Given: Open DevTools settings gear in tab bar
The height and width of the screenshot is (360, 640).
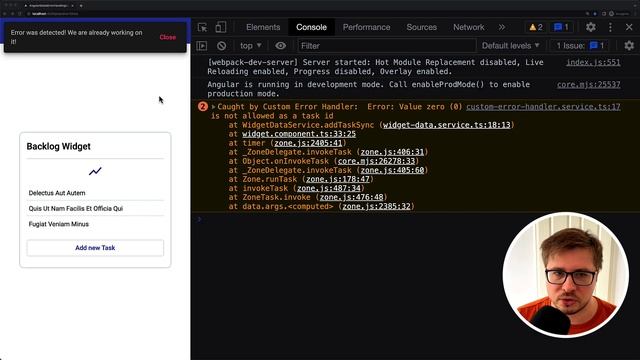Looking at the screenshot, I should pyautogui.click(x=591, y=27).
